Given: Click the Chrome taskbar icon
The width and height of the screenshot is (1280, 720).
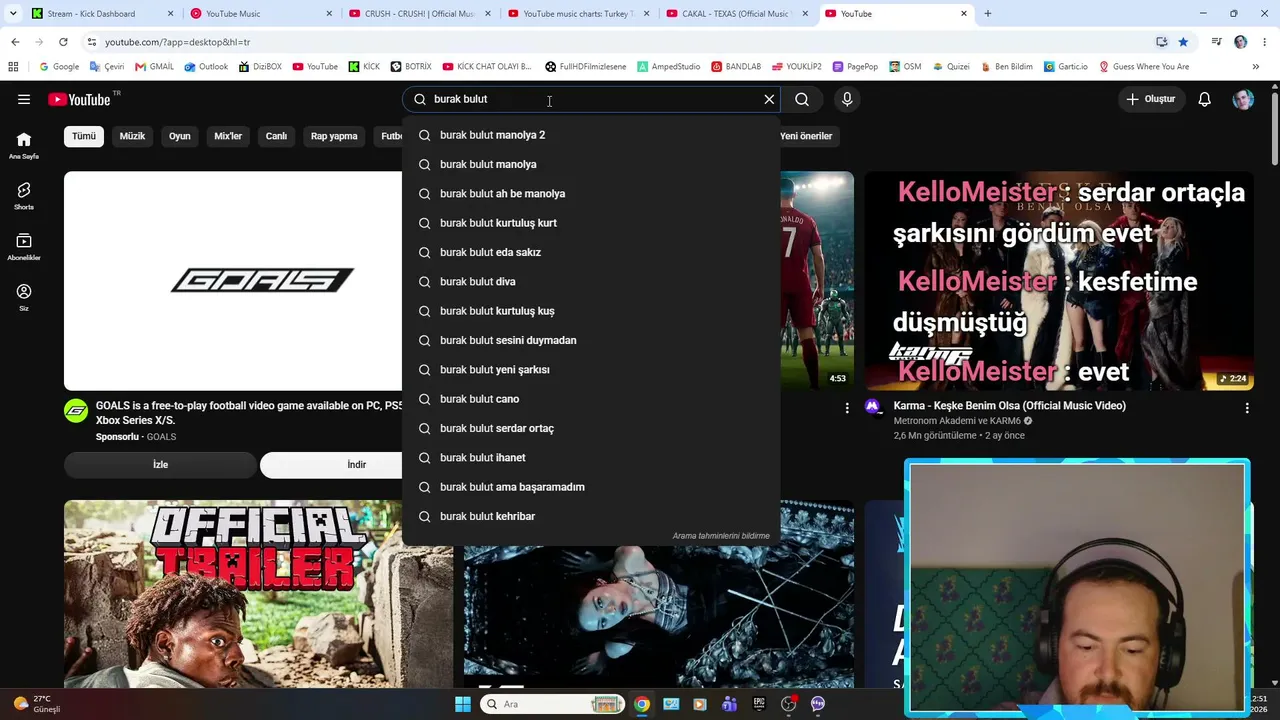Looking at the screenshot, I should (x=642, y=704).
